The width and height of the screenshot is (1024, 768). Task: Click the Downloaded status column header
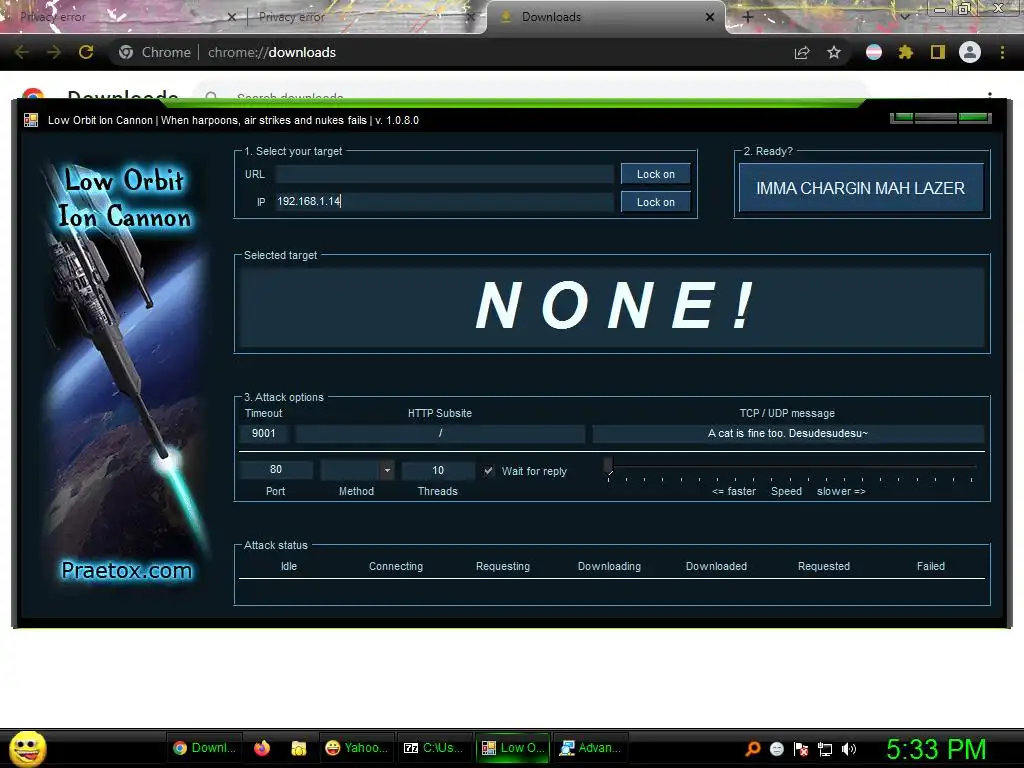(716, 566)
